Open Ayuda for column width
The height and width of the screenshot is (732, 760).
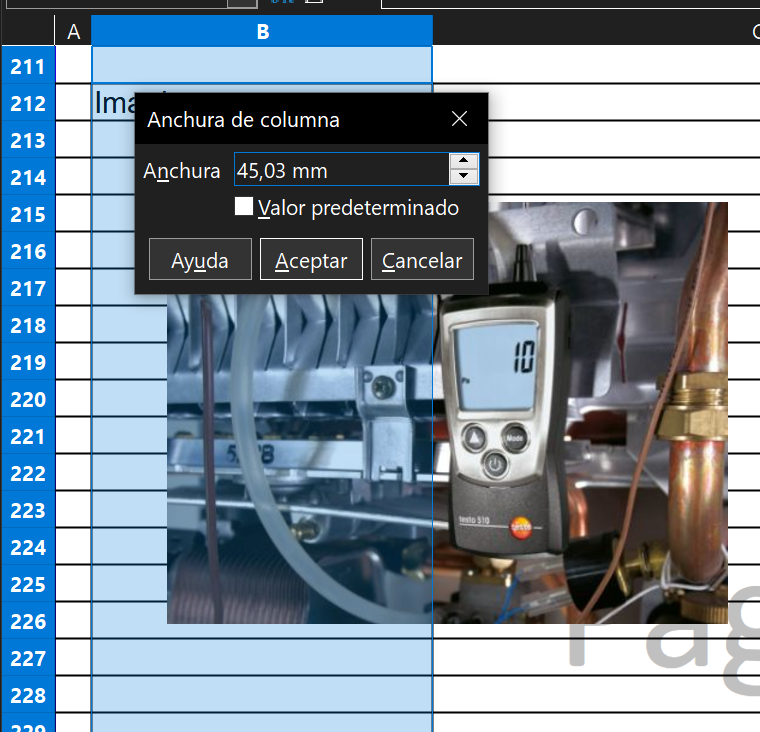[x=200, y=260]
